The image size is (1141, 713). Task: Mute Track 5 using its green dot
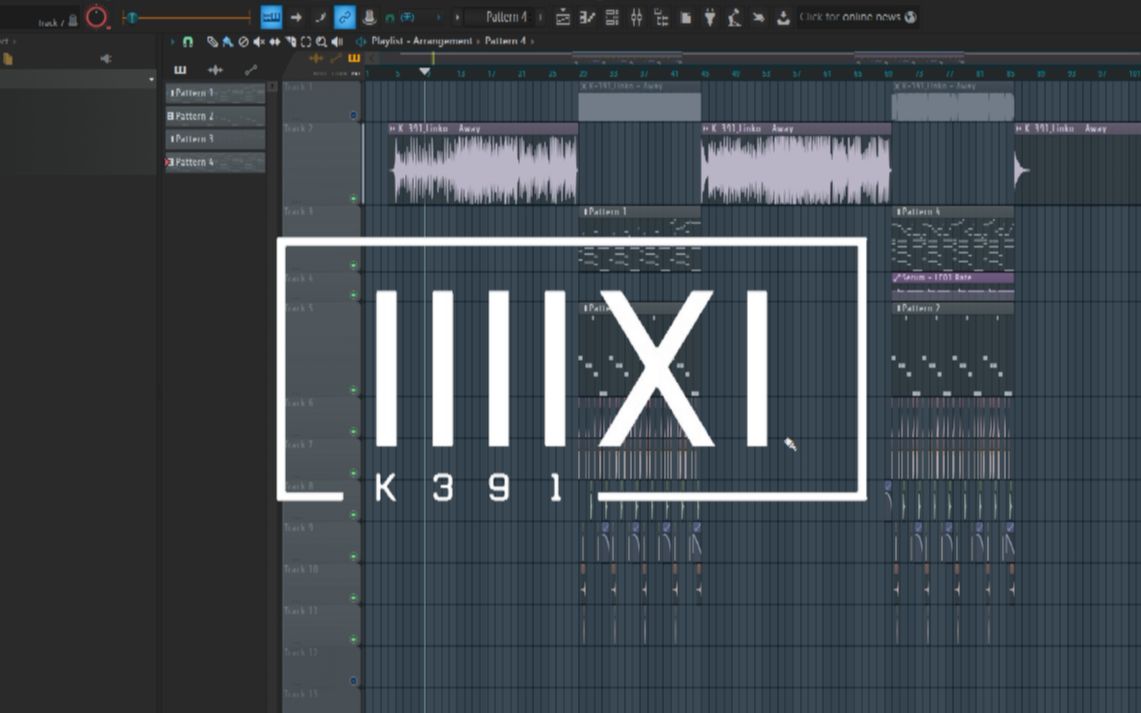point(354,390)
